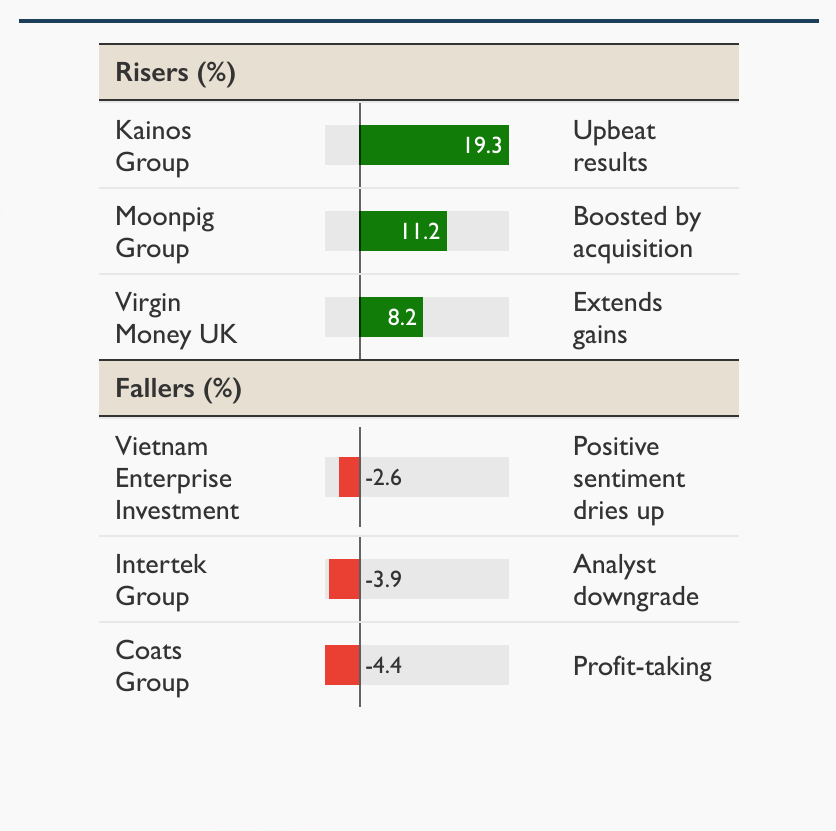Open the Kainos Group company name
Image resolution: width=836 pixels, height=831 pixels.
point(153,146)
